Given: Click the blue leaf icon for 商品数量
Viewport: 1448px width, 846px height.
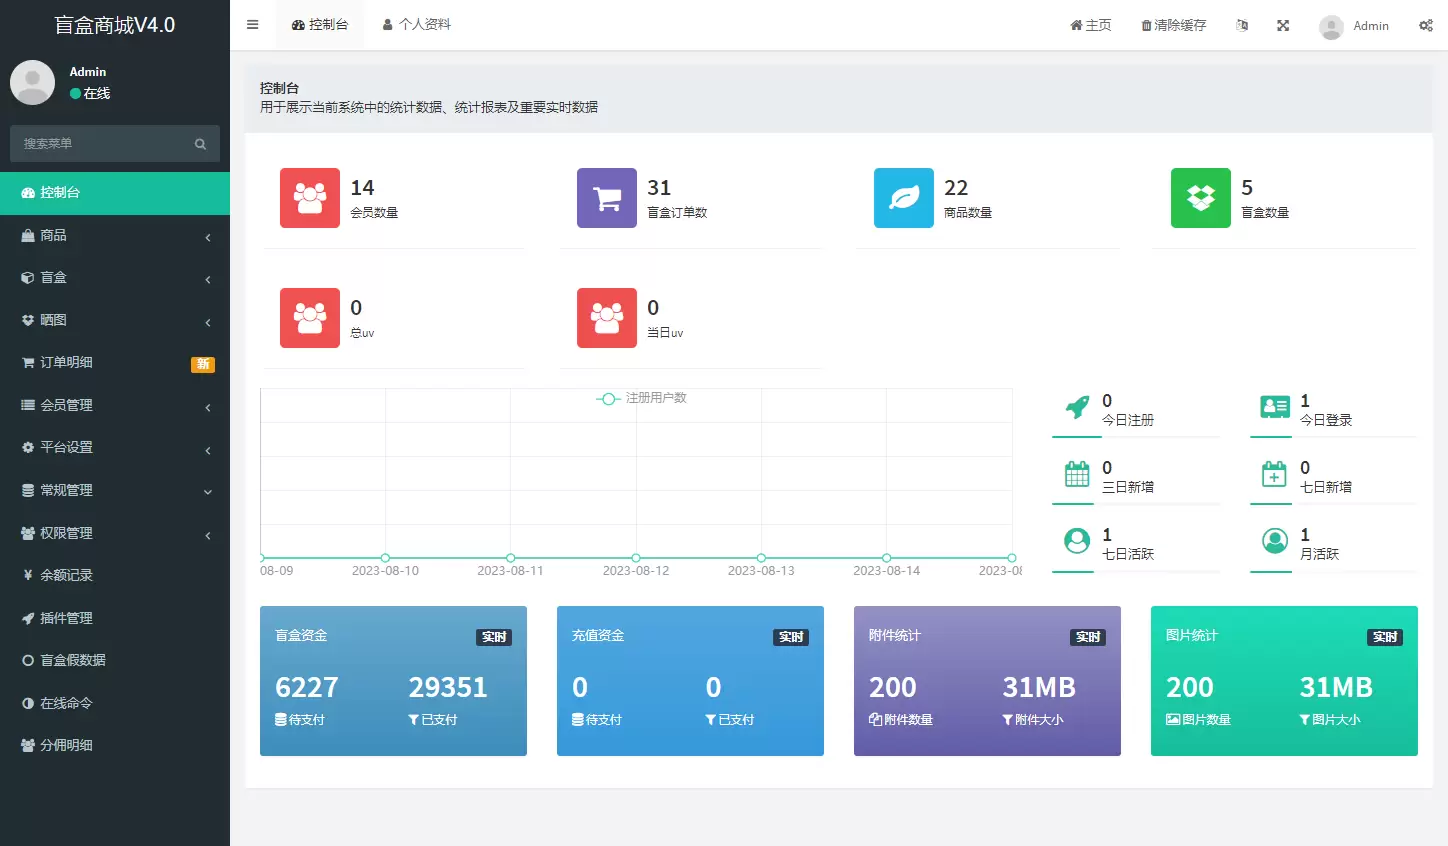Looking at the screenshot, I should point(904,198).
